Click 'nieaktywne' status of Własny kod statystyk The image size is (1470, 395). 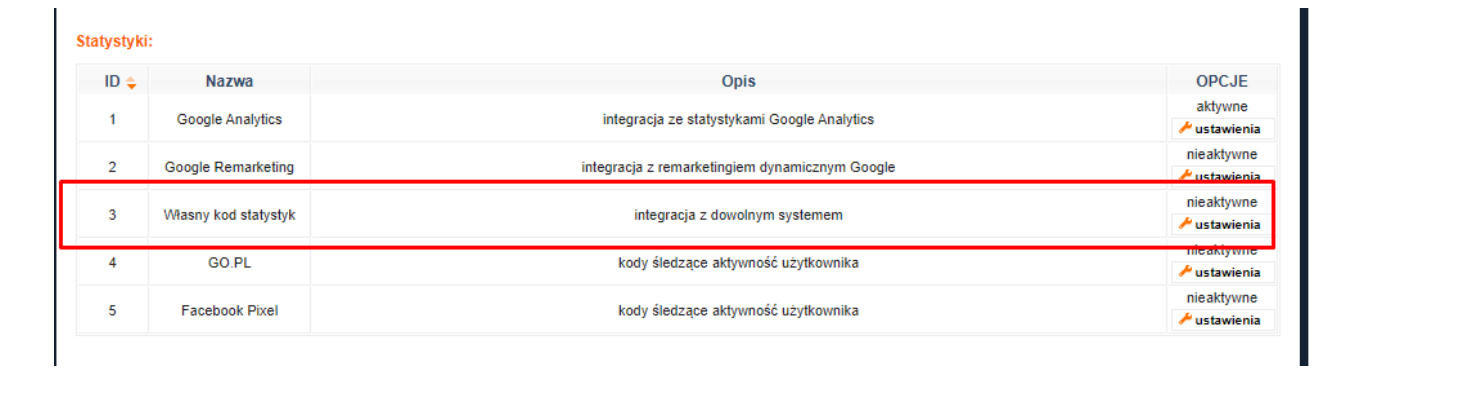point(1222,202)
